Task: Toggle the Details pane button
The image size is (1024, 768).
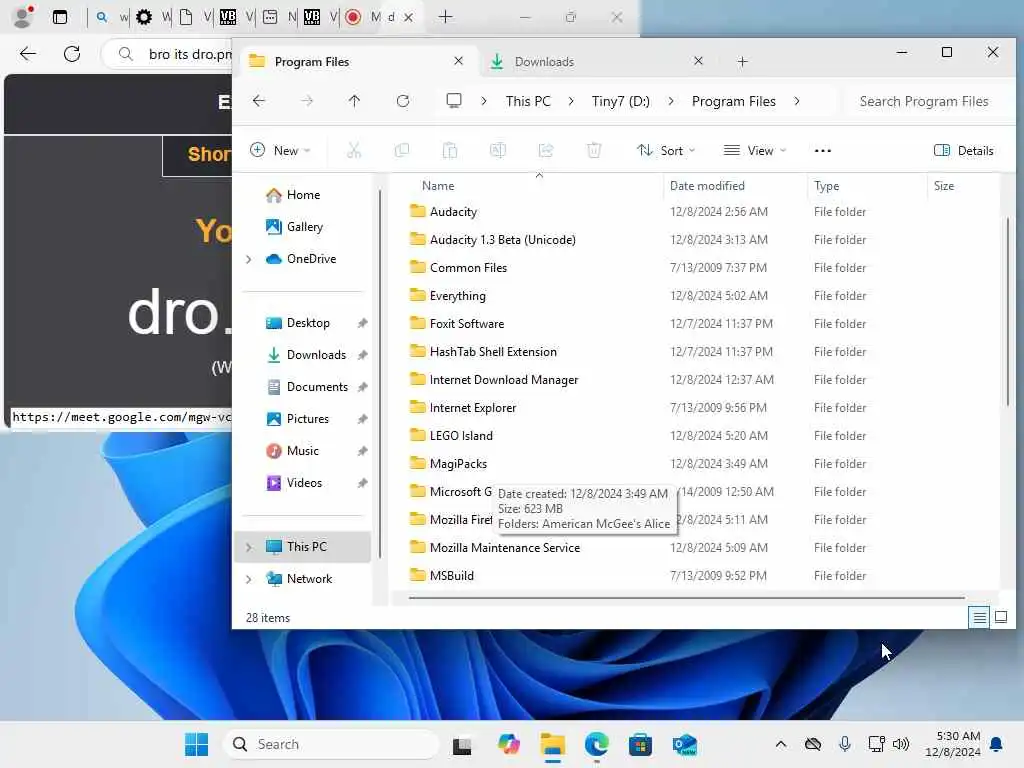Action: point(964,151)
